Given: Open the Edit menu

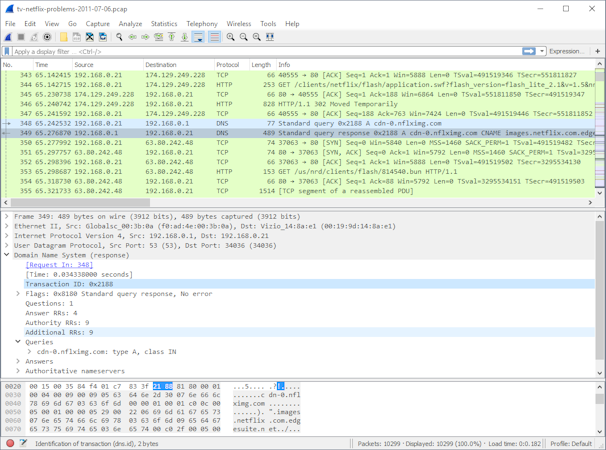Looking at the screenshot, I should tap(30, 24).
